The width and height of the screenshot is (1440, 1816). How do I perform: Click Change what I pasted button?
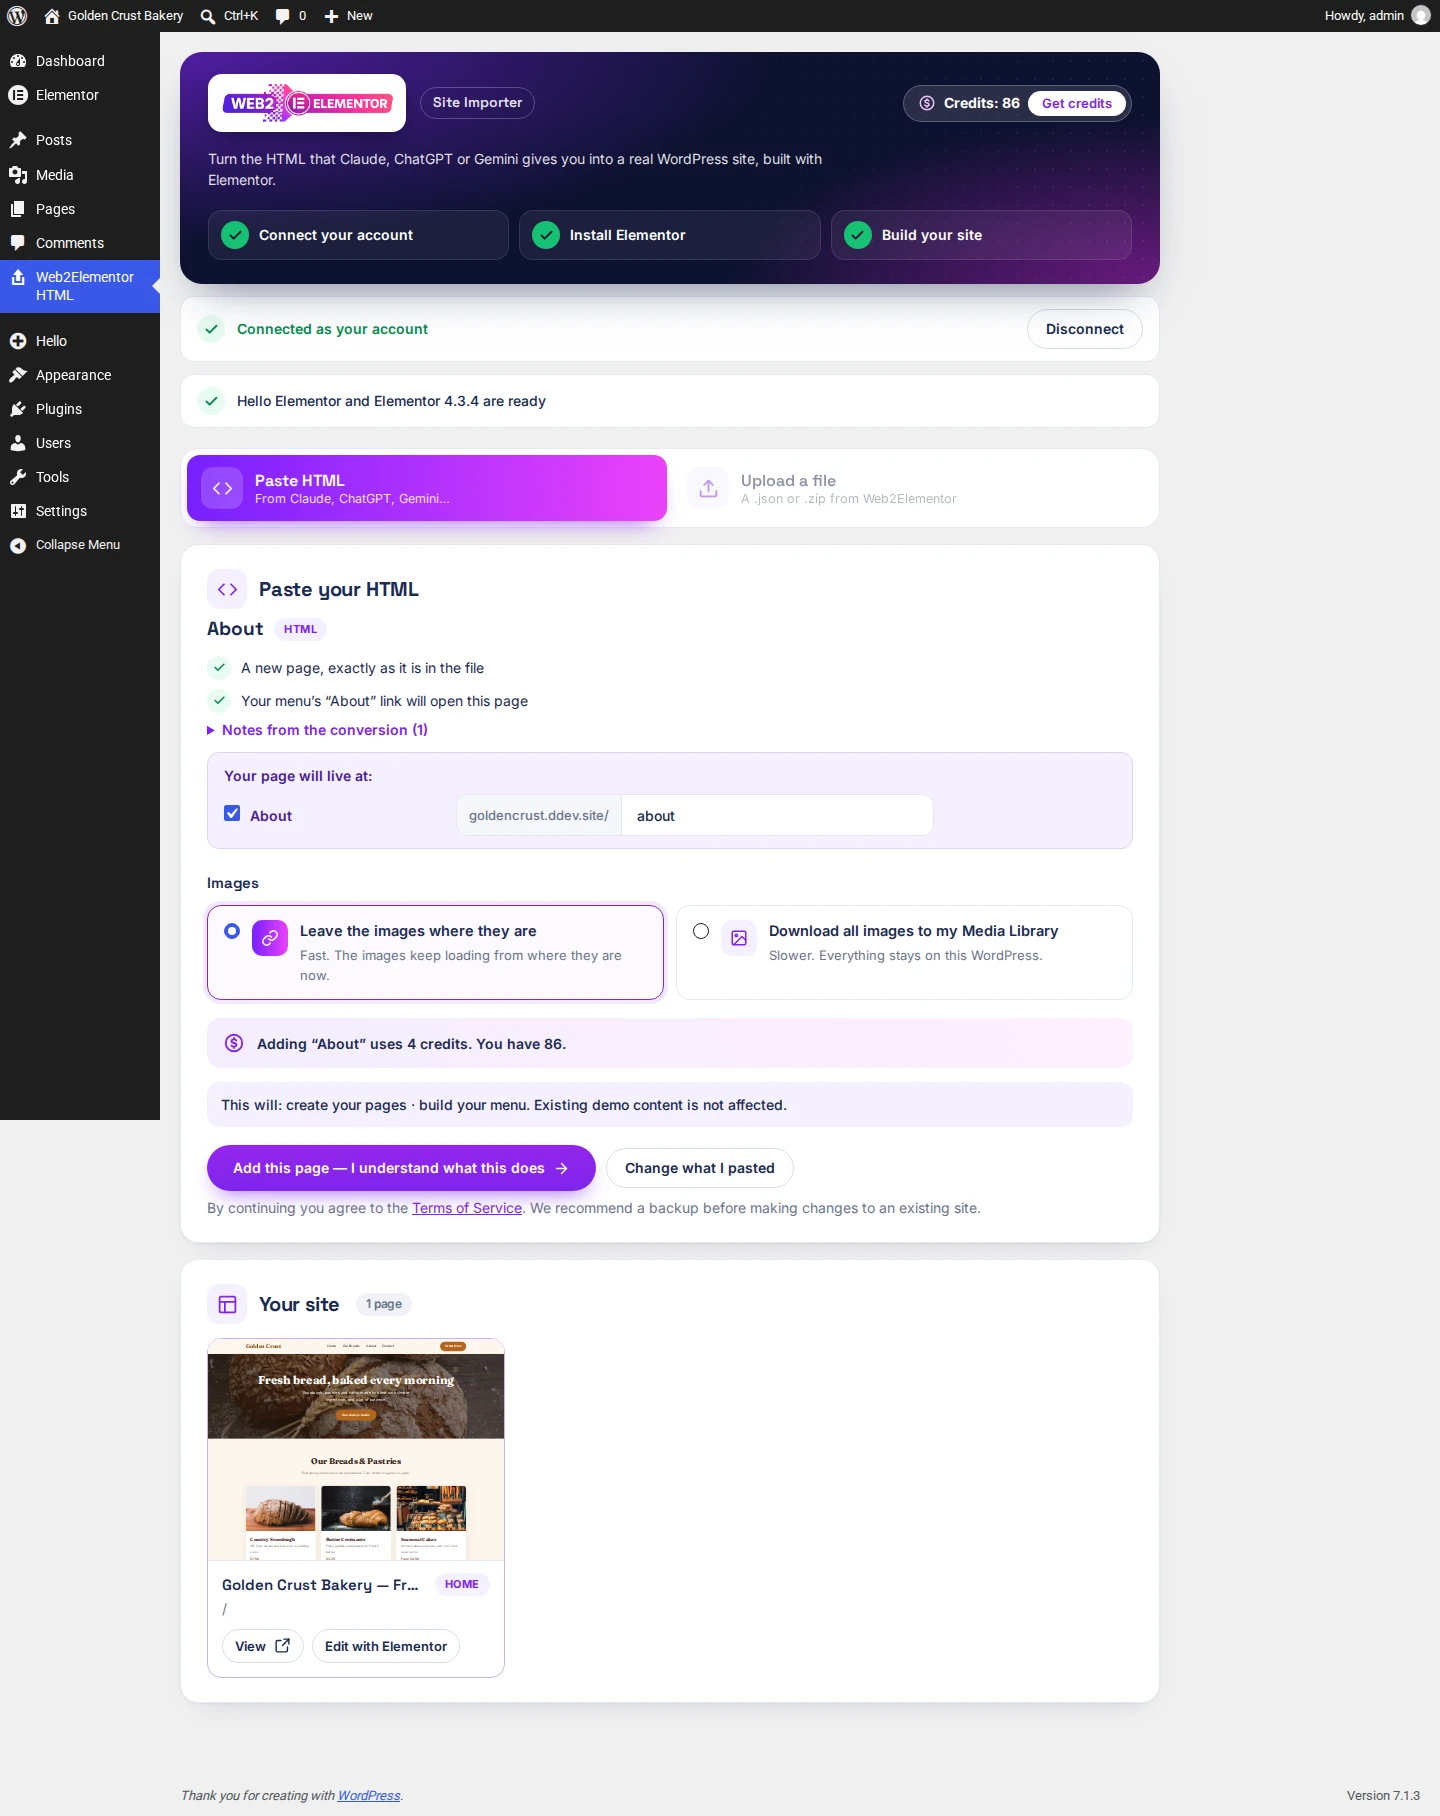point(700,1168)
